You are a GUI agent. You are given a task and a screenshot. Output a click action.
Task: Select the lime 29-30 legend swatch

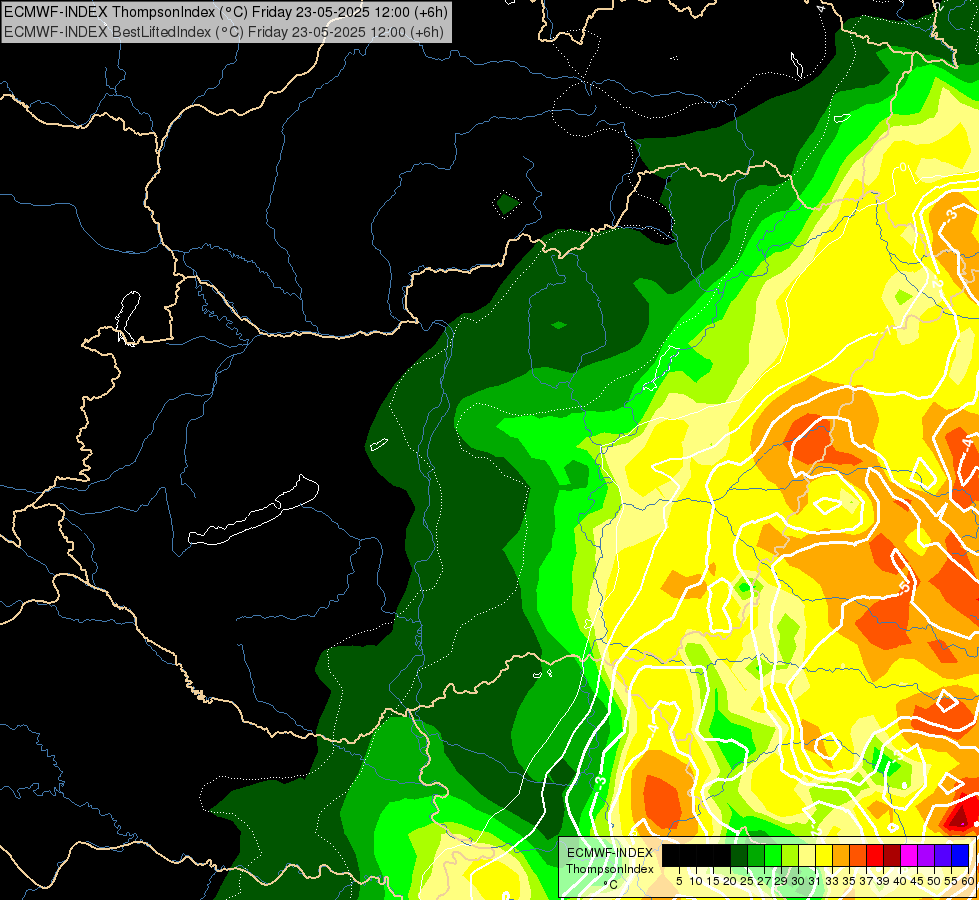click(x=790, y=856)
